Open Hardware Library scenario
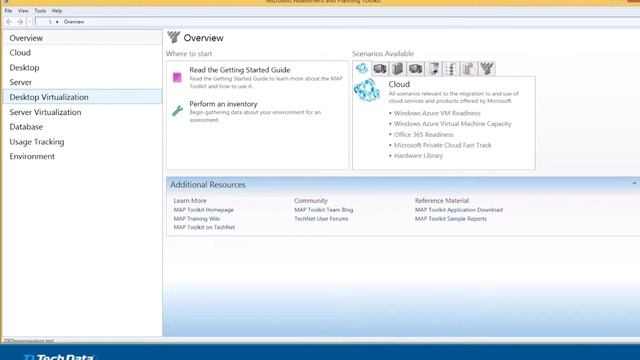 pos(418,156)
